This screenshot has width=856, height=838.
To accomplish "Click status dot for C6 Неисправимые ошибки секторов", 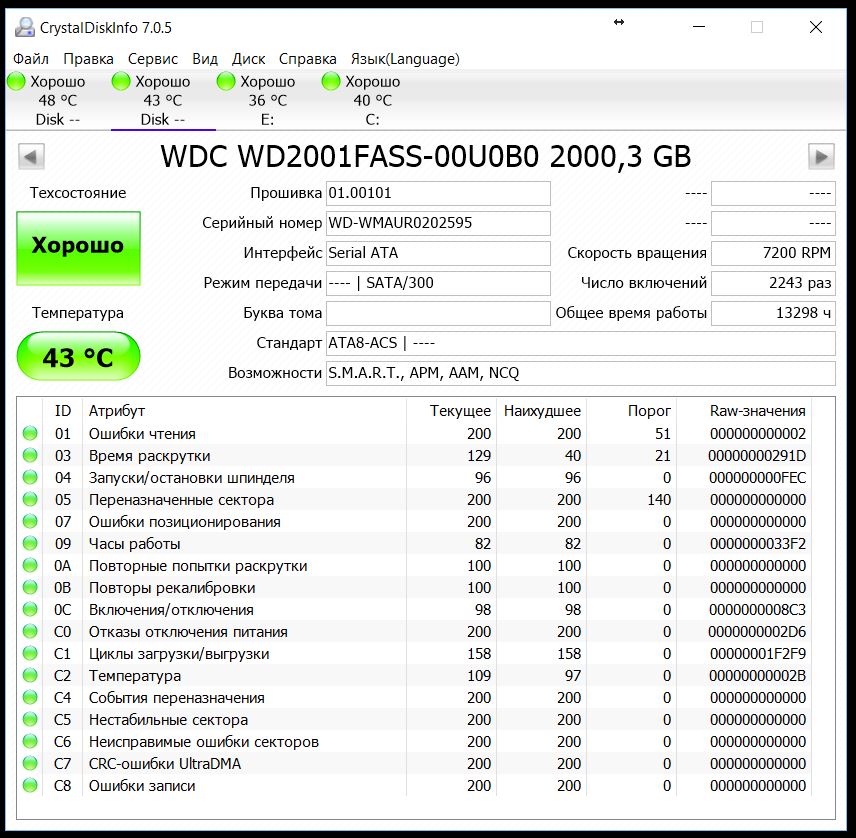I will pos(30,741).
